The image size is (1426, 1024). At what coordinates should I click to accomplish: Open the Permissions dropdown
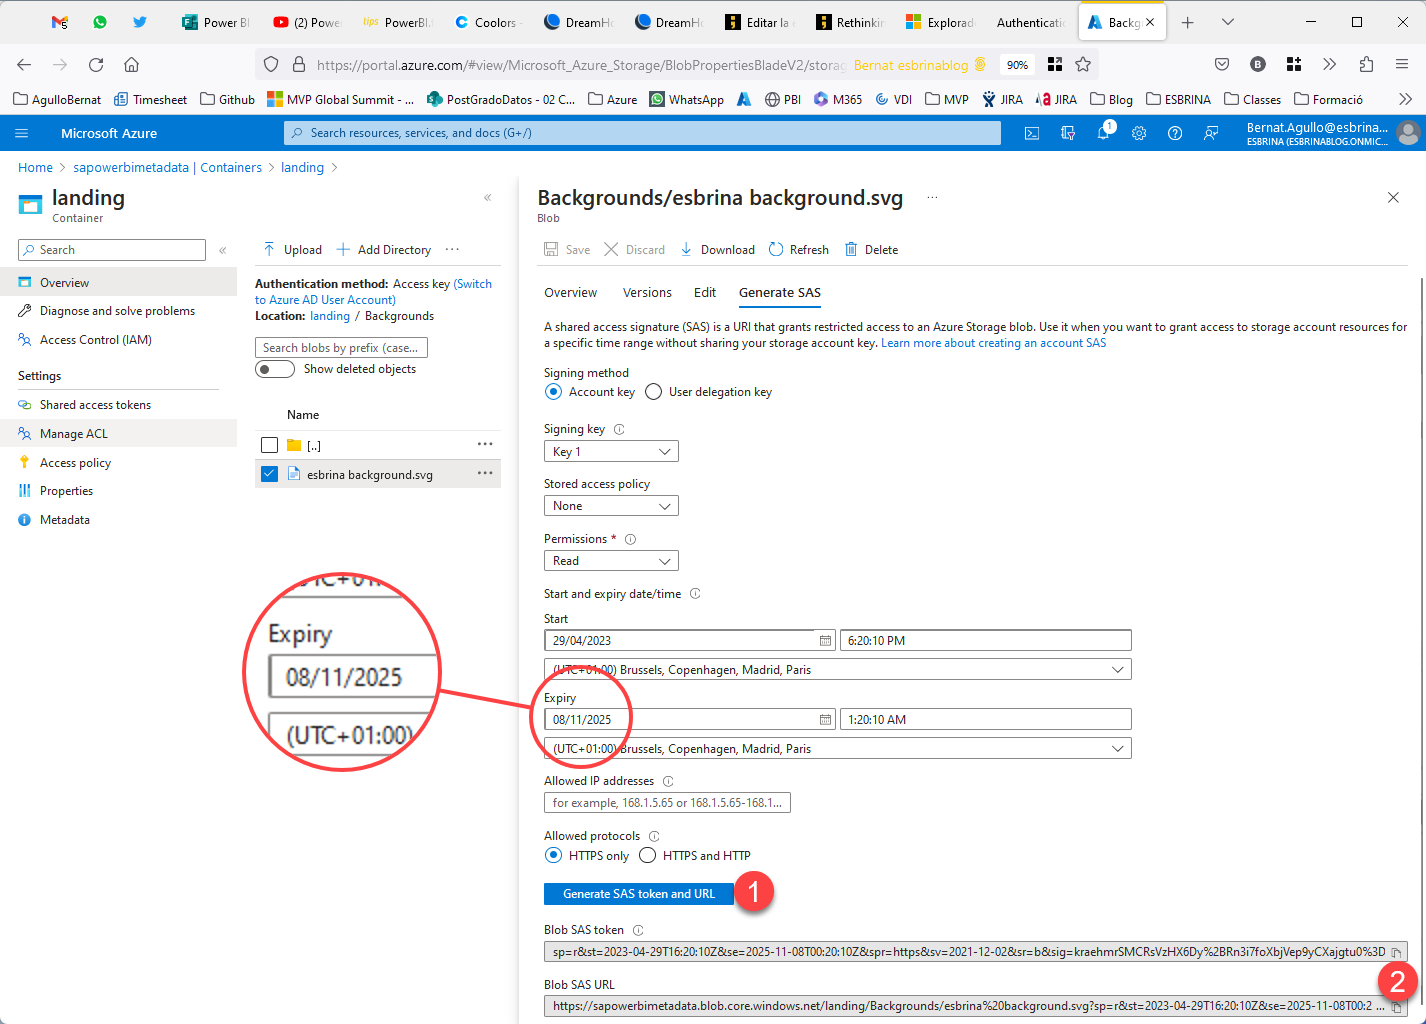point(611,561)
